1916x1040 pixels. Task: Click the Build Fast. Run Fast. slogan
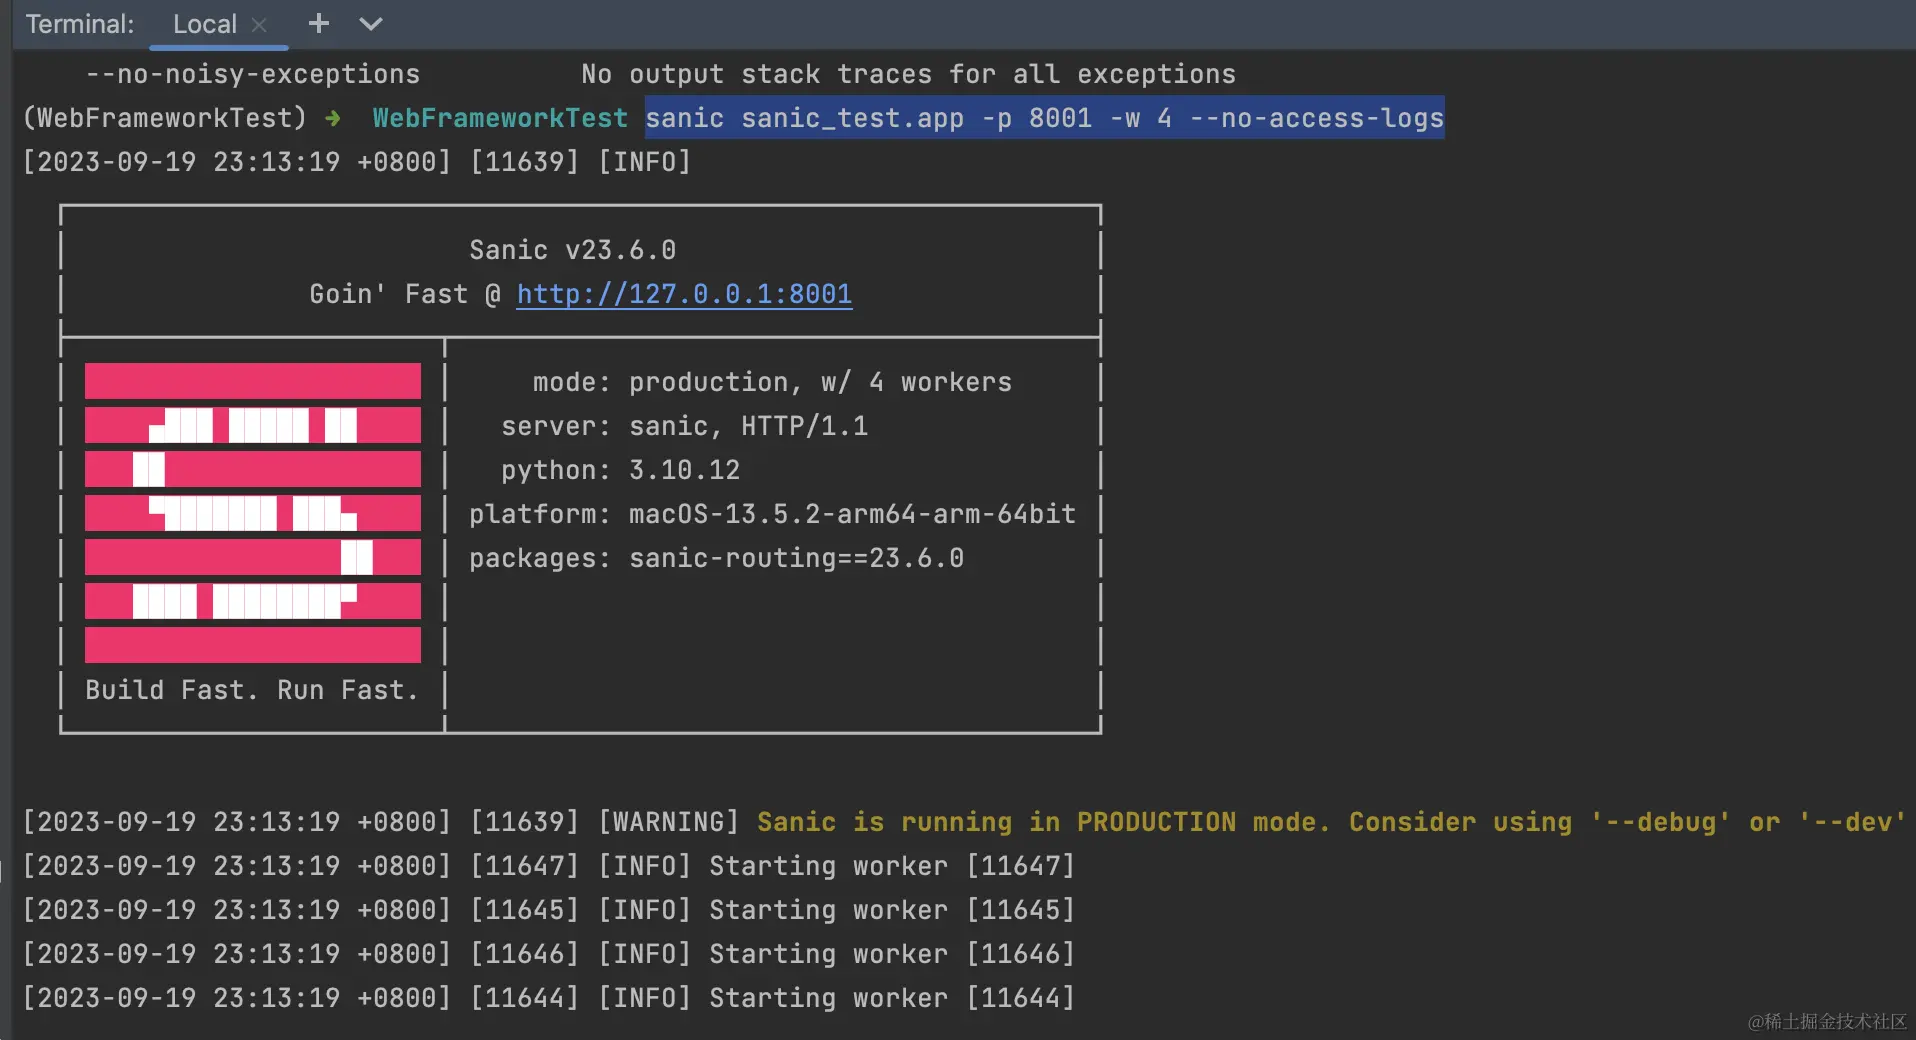pos(252,690)
